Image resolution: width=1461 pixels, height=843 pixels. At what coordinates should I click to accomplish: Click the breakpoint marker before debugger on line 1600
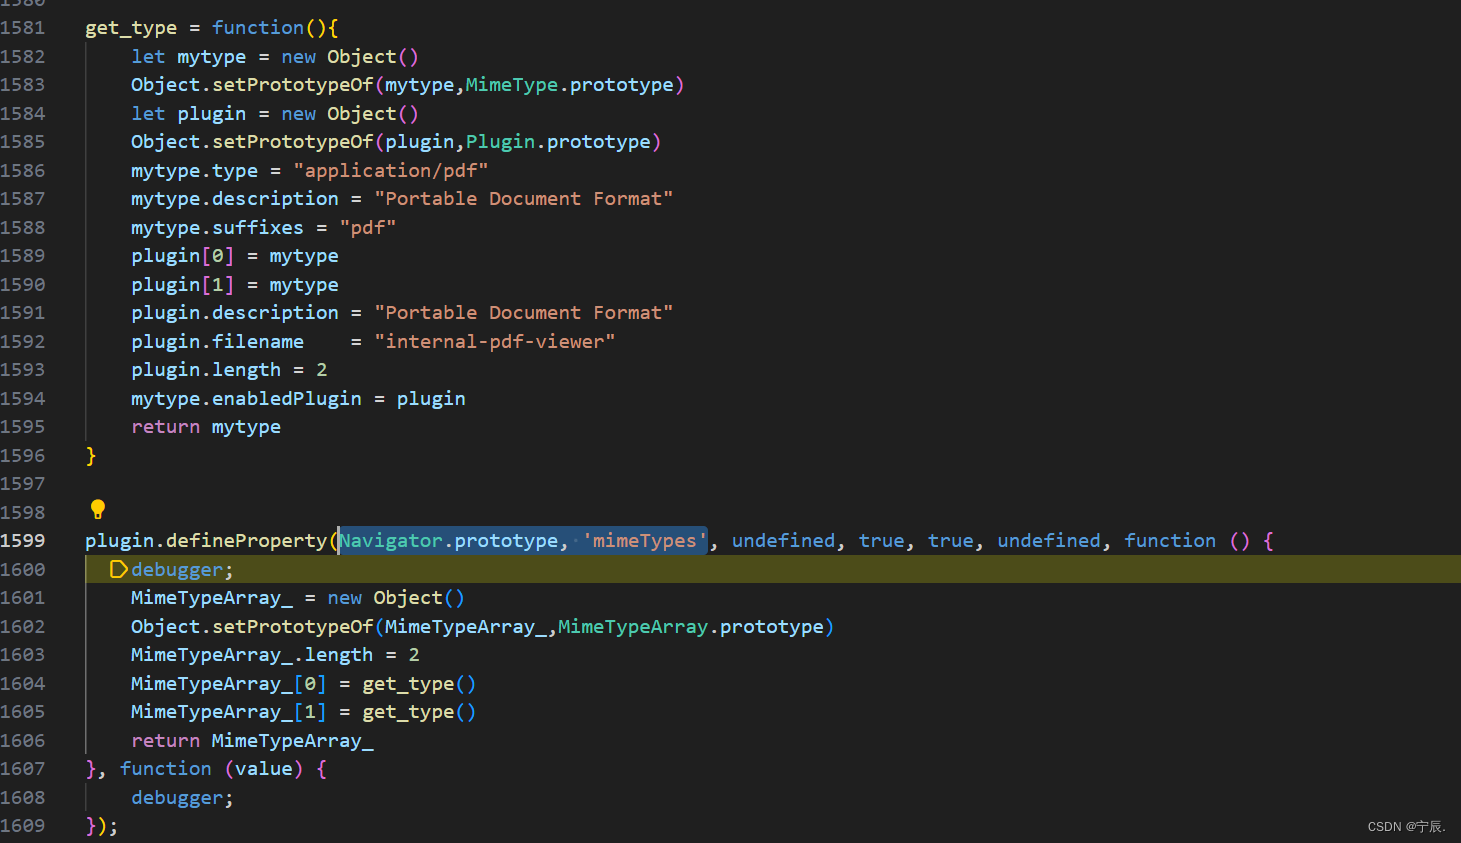(118, 569)
